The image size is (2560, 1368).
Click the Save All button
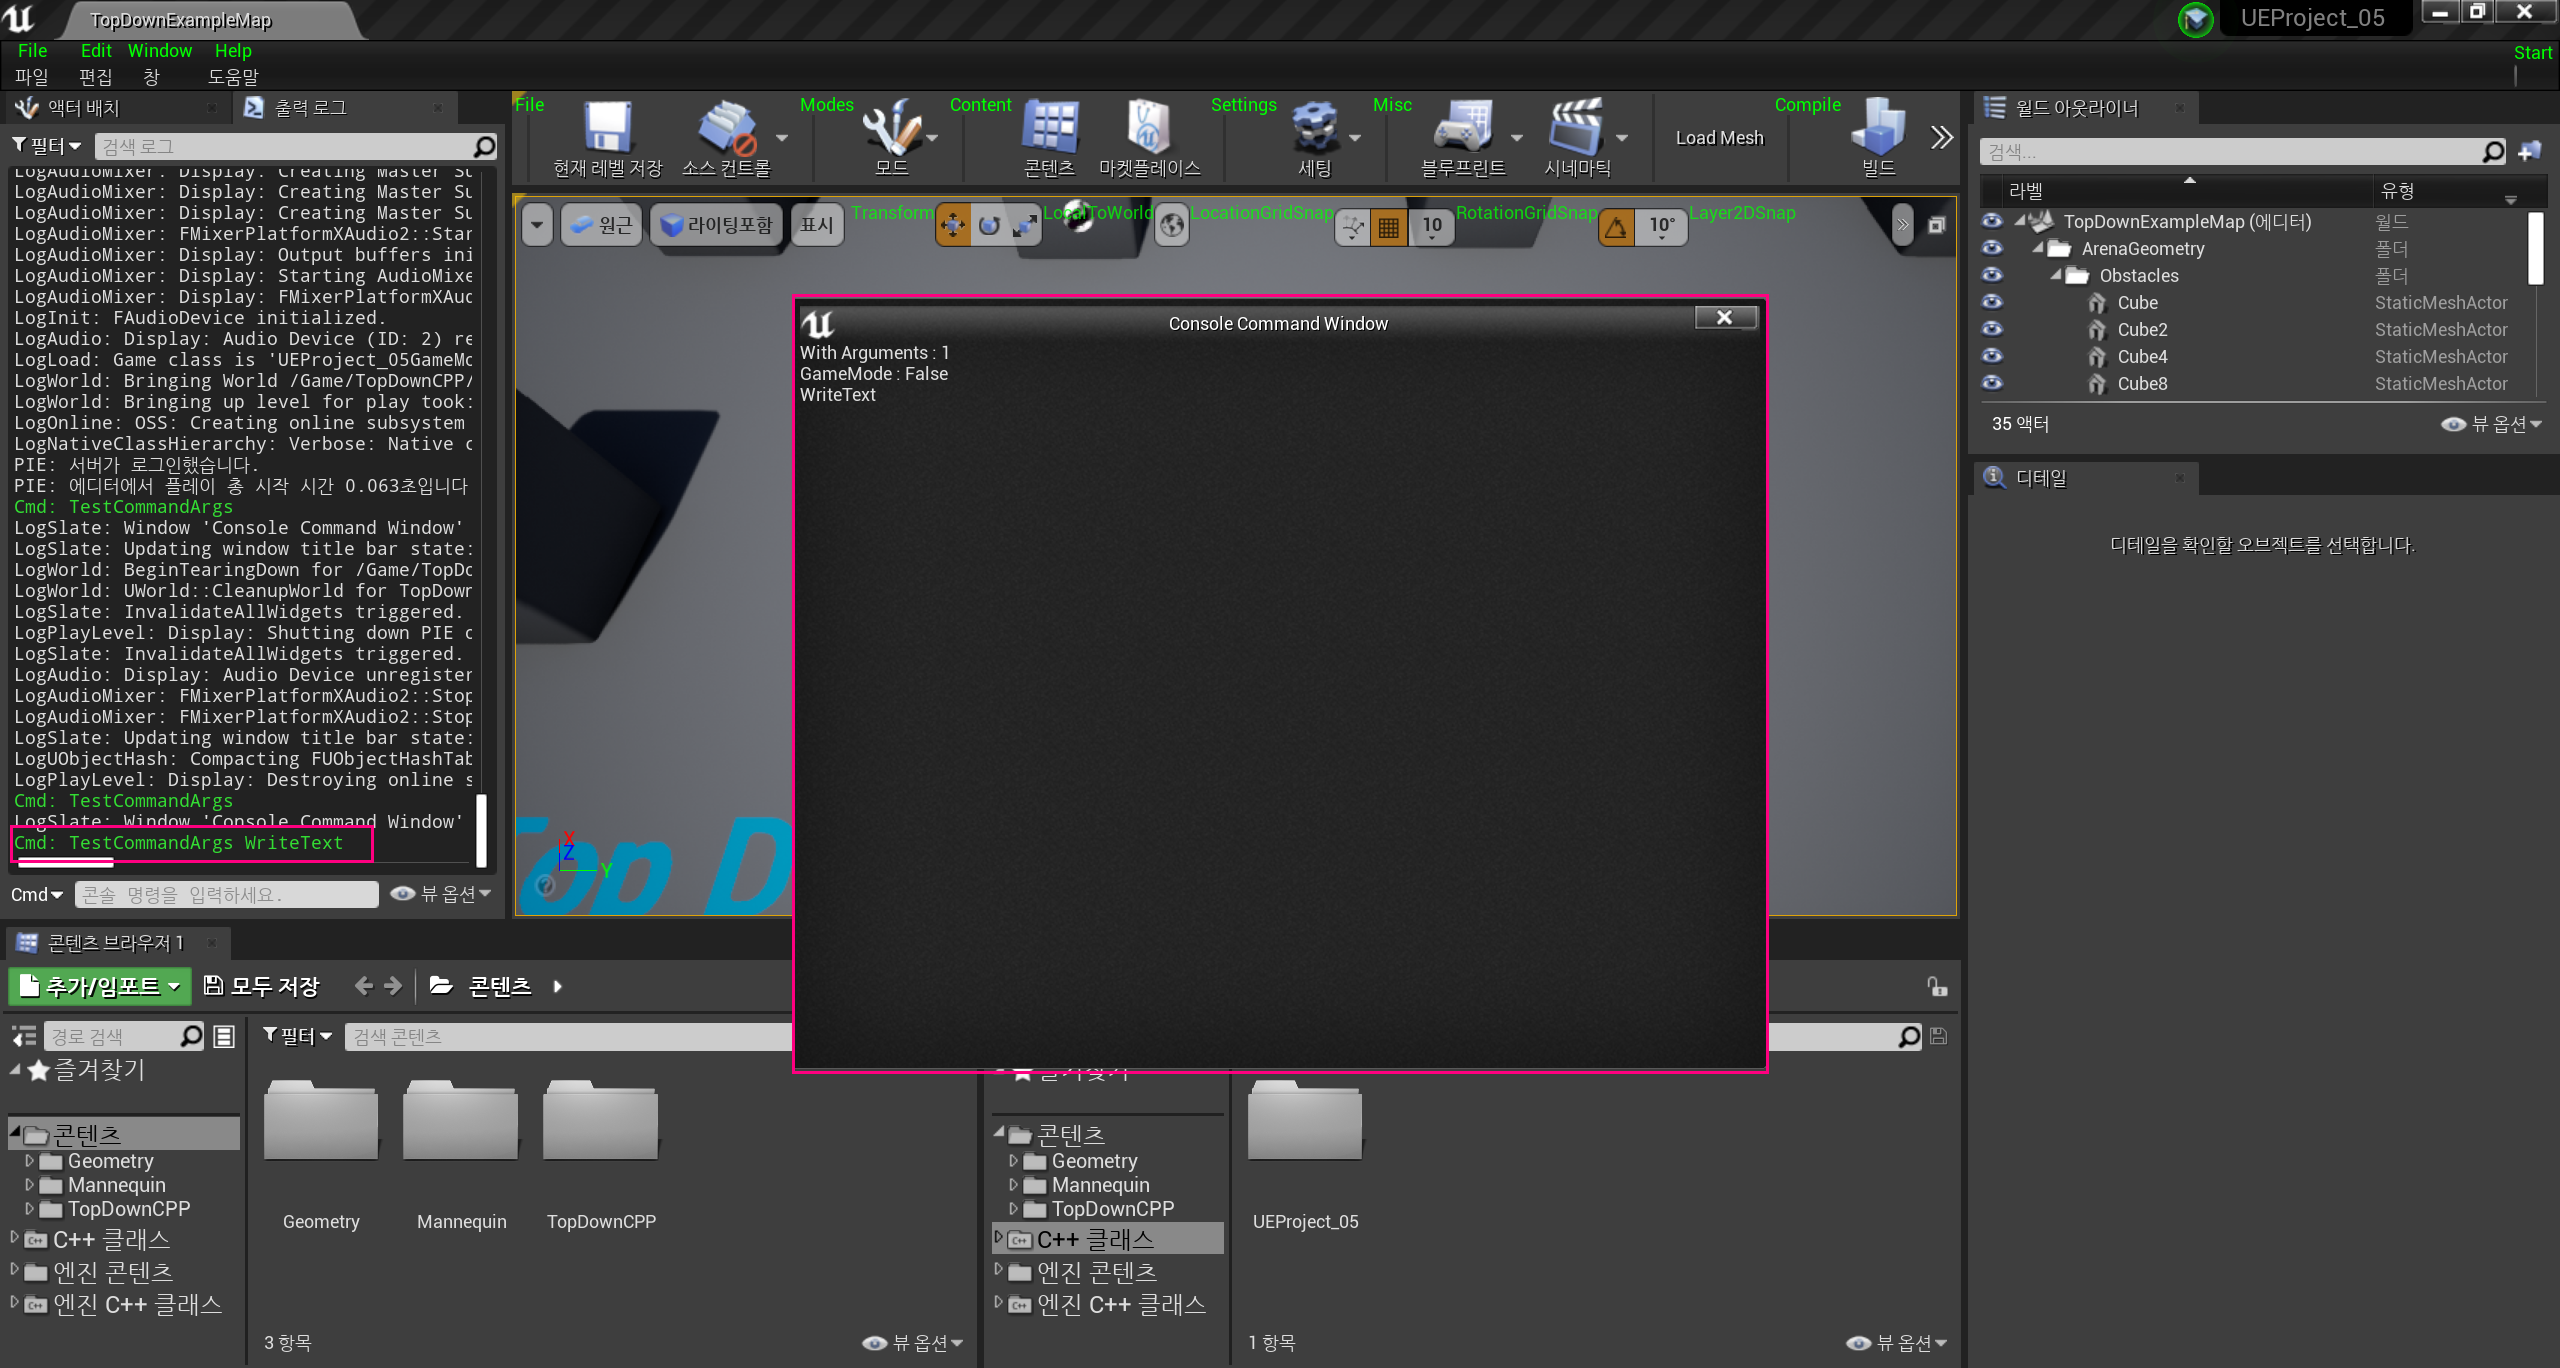pos(261,987)
